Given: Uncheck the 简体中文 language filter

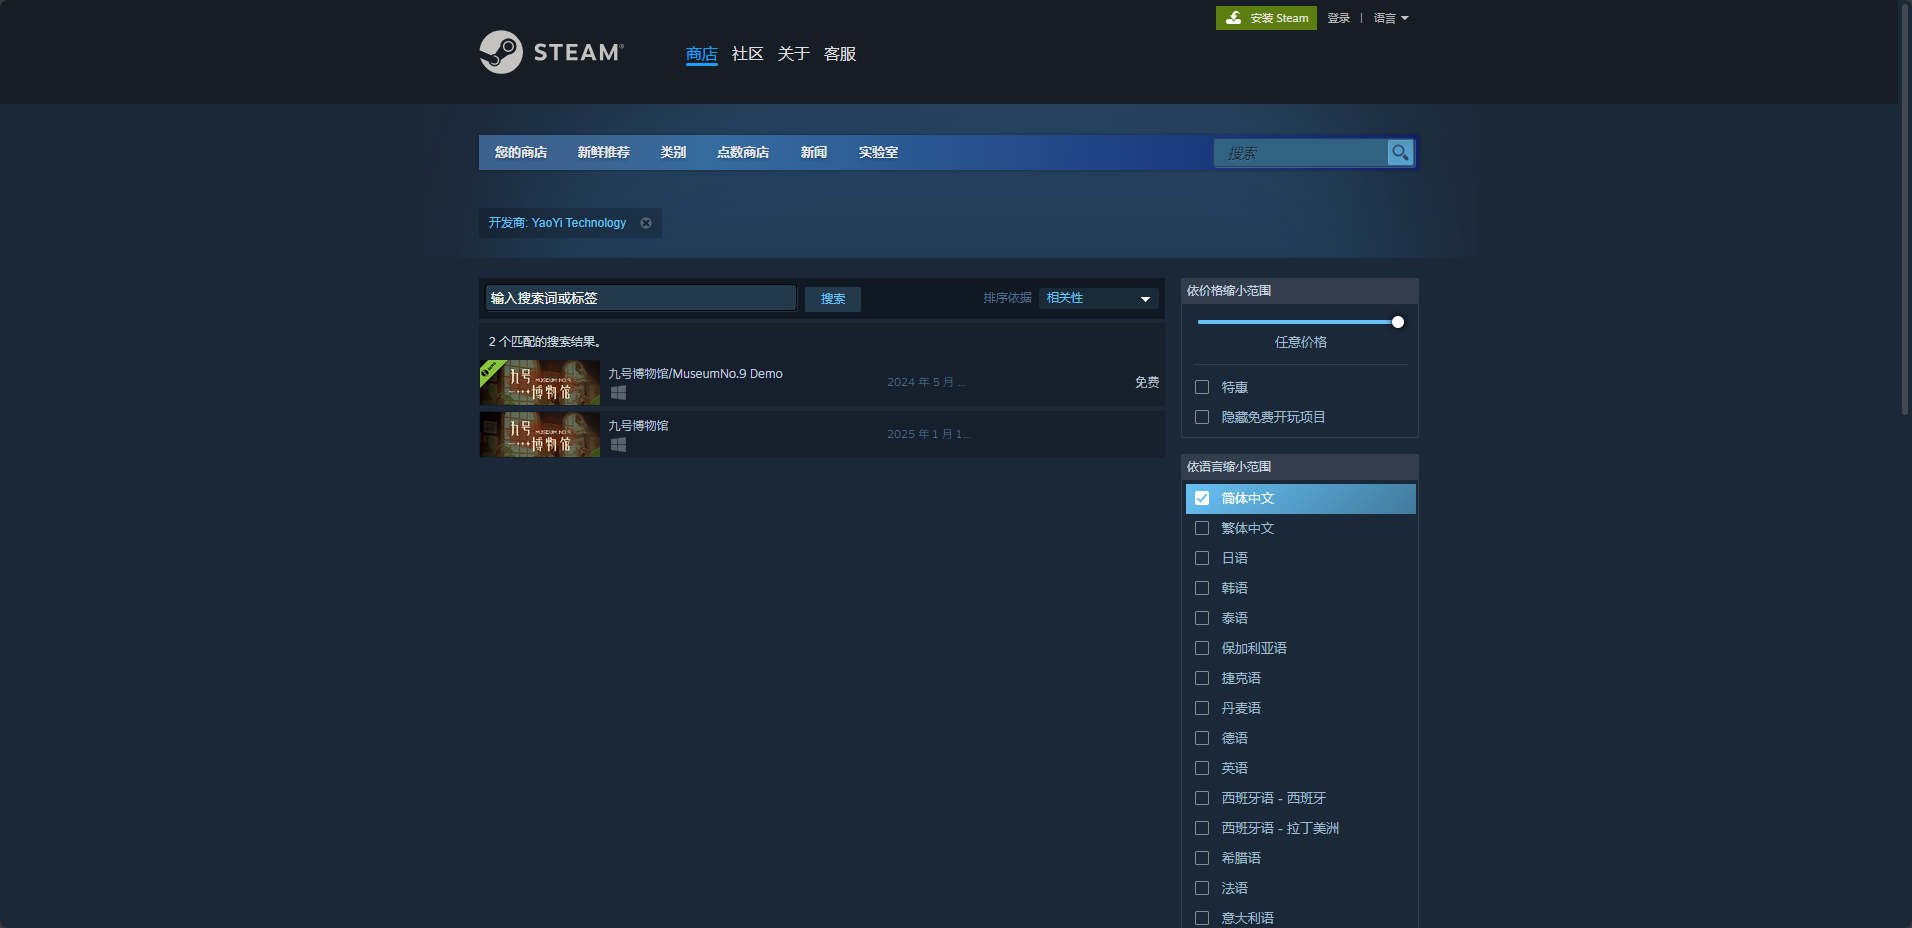Looking at the screenshot, I should pyautogui.click(x=1202, y=498).
